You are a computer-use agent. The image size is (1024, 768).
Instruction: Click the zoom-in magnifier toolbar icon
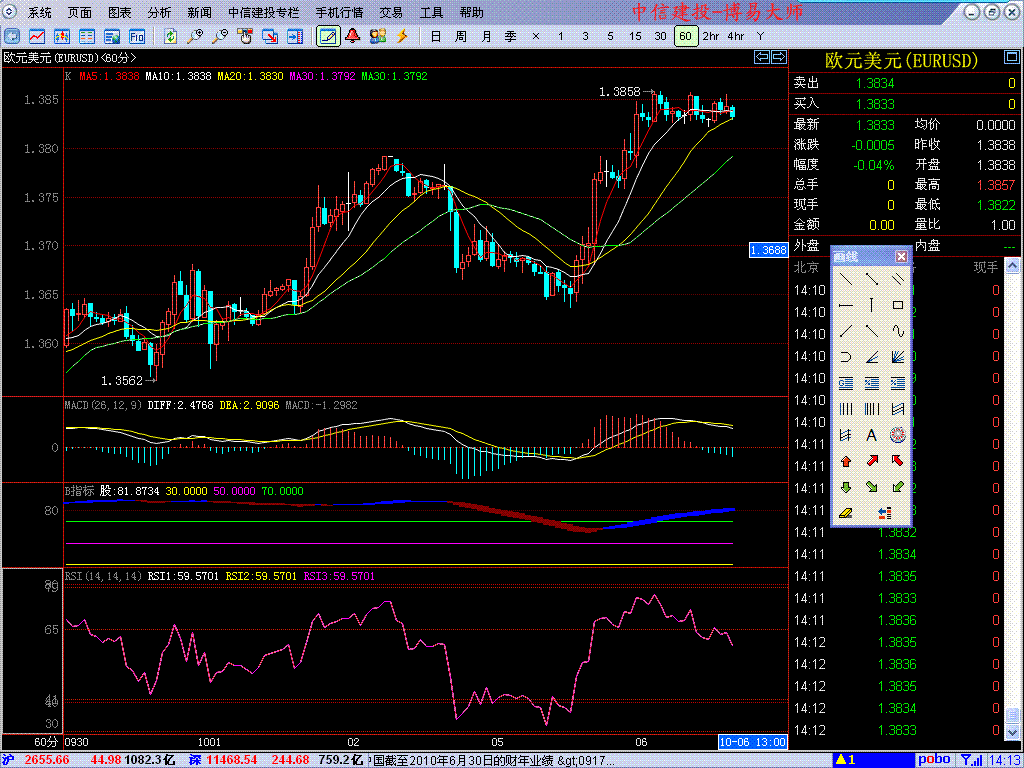[195, 36]
